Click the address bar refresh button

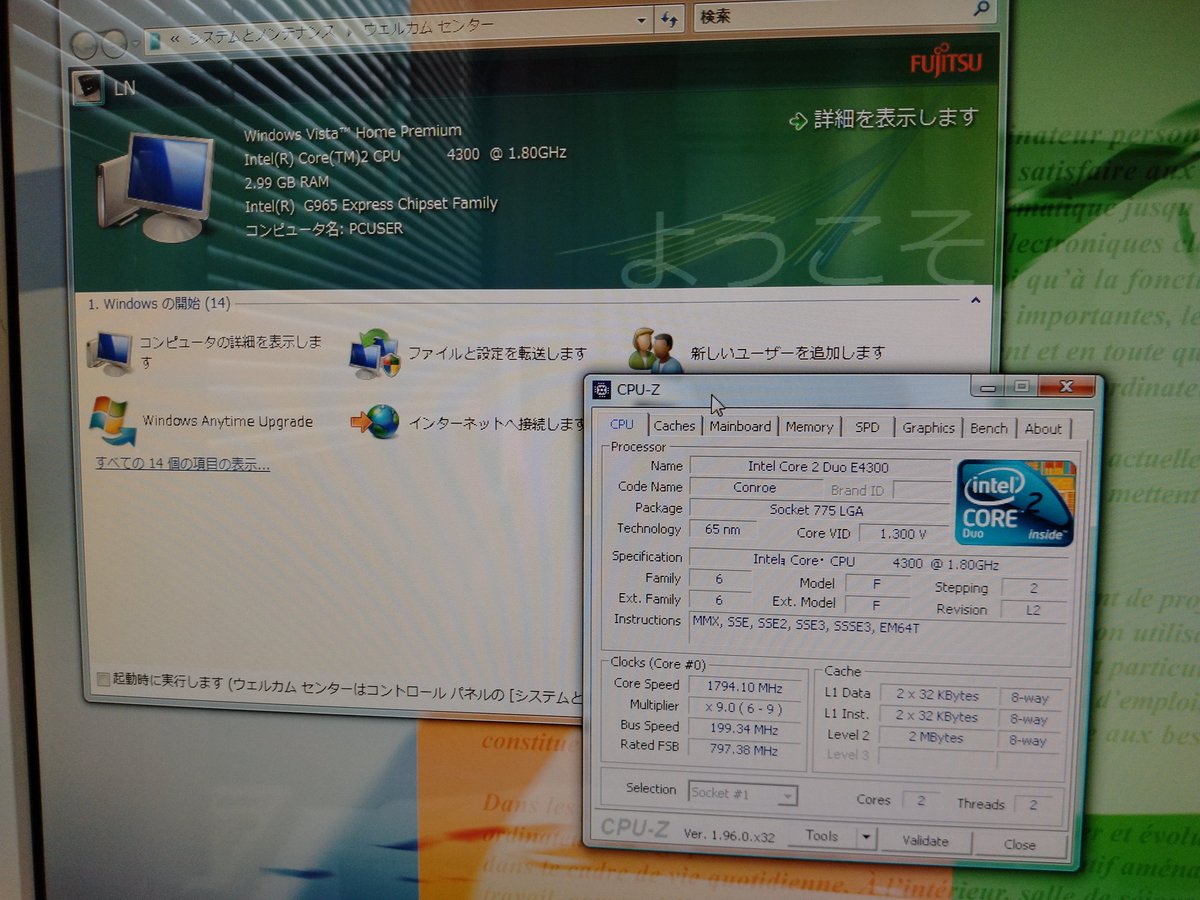click(670, 19)
